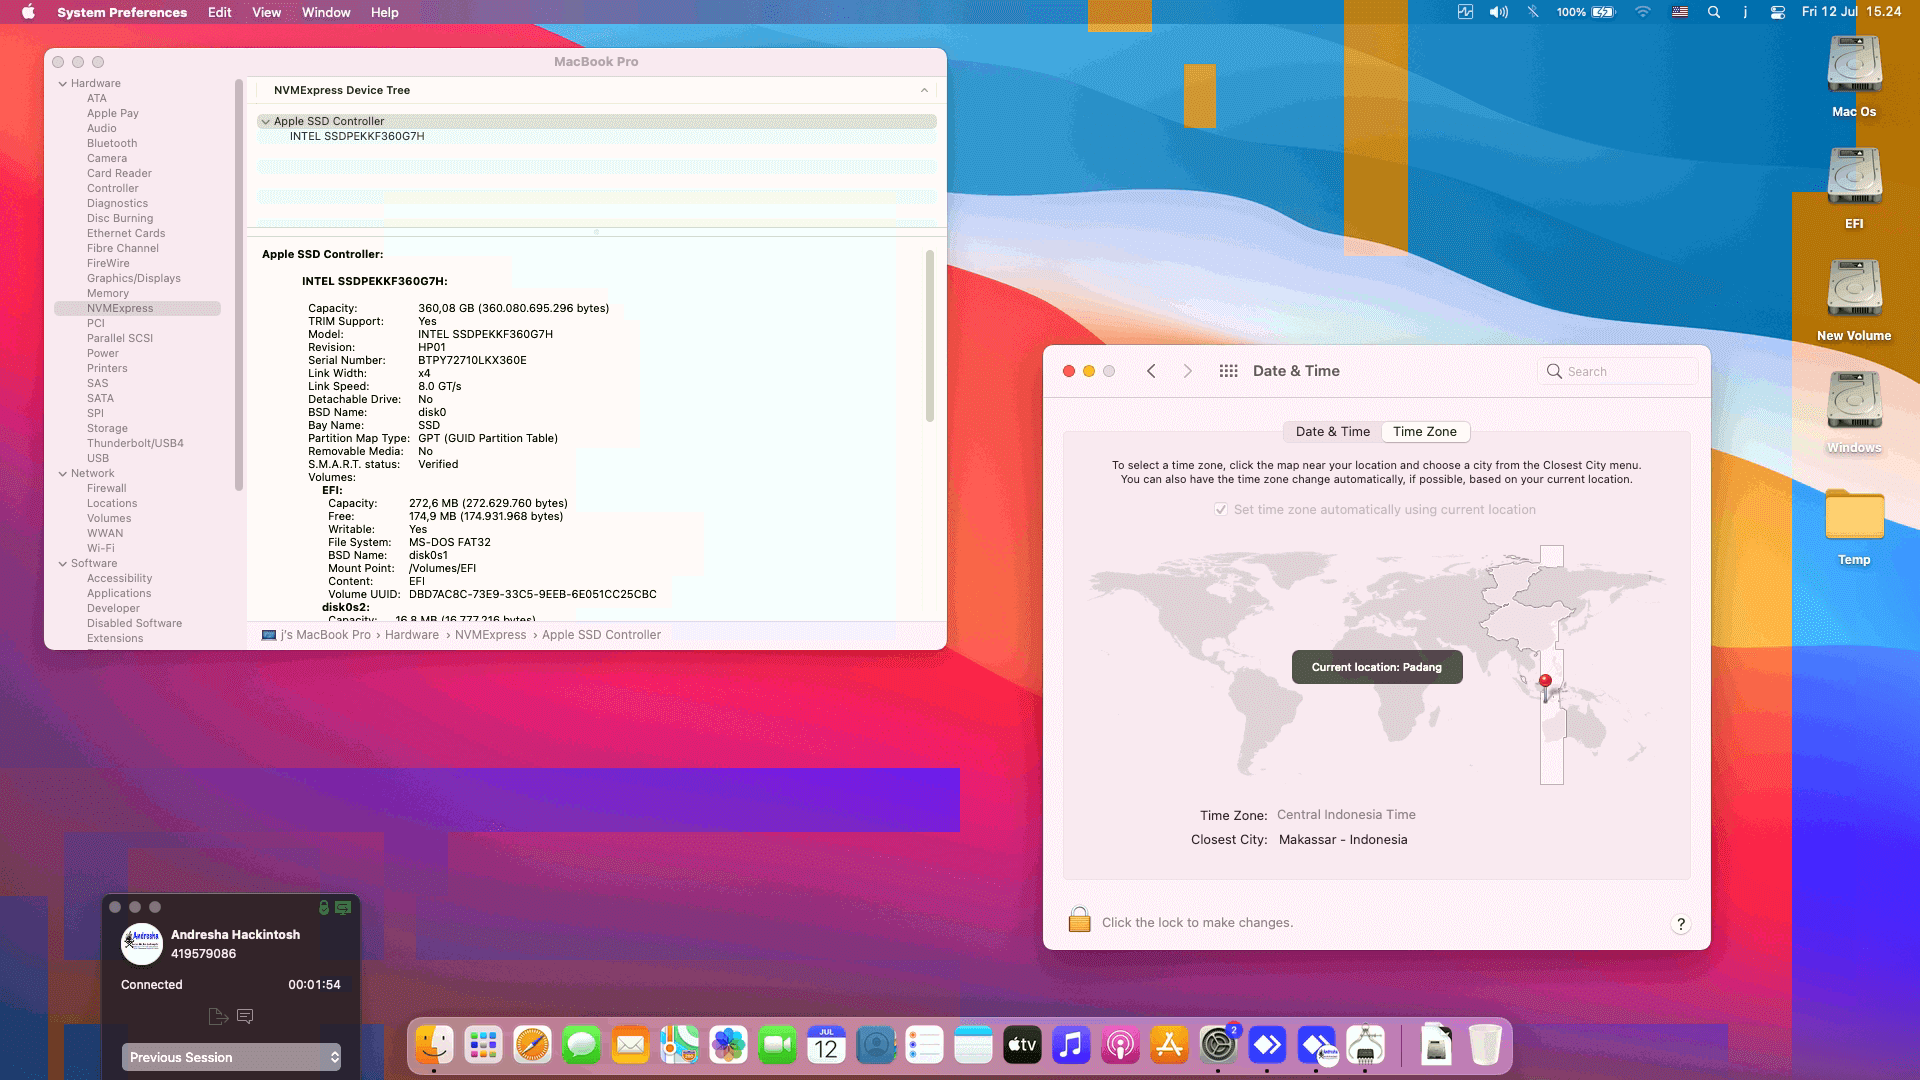Viewport: 1920px width, 1080px height.
Task: Open the Finder icon in the Dock
Action: (x=434, y=1046)
